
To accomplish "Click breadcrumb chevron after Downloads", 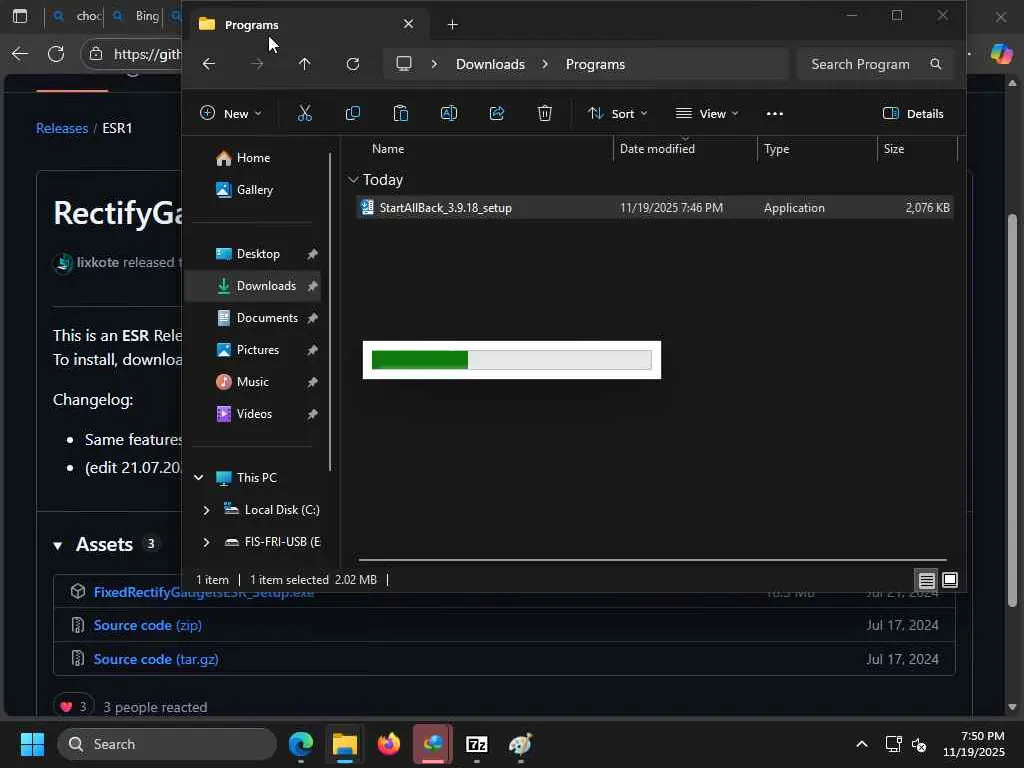I will [x=545, y=64].
